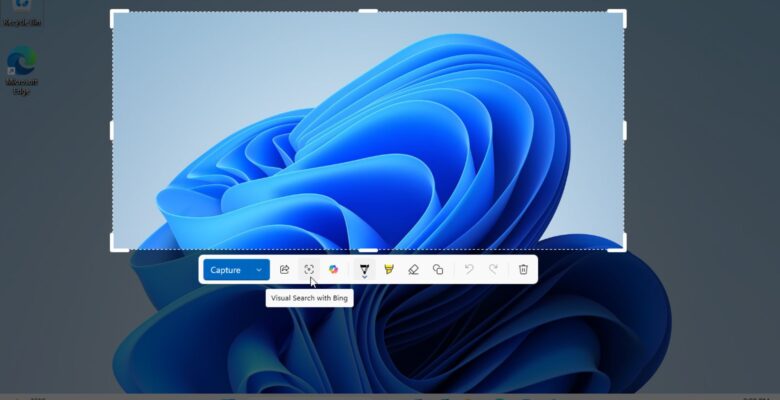Choose the Eraser tool
780x400 pixels.
coord(413,270)
